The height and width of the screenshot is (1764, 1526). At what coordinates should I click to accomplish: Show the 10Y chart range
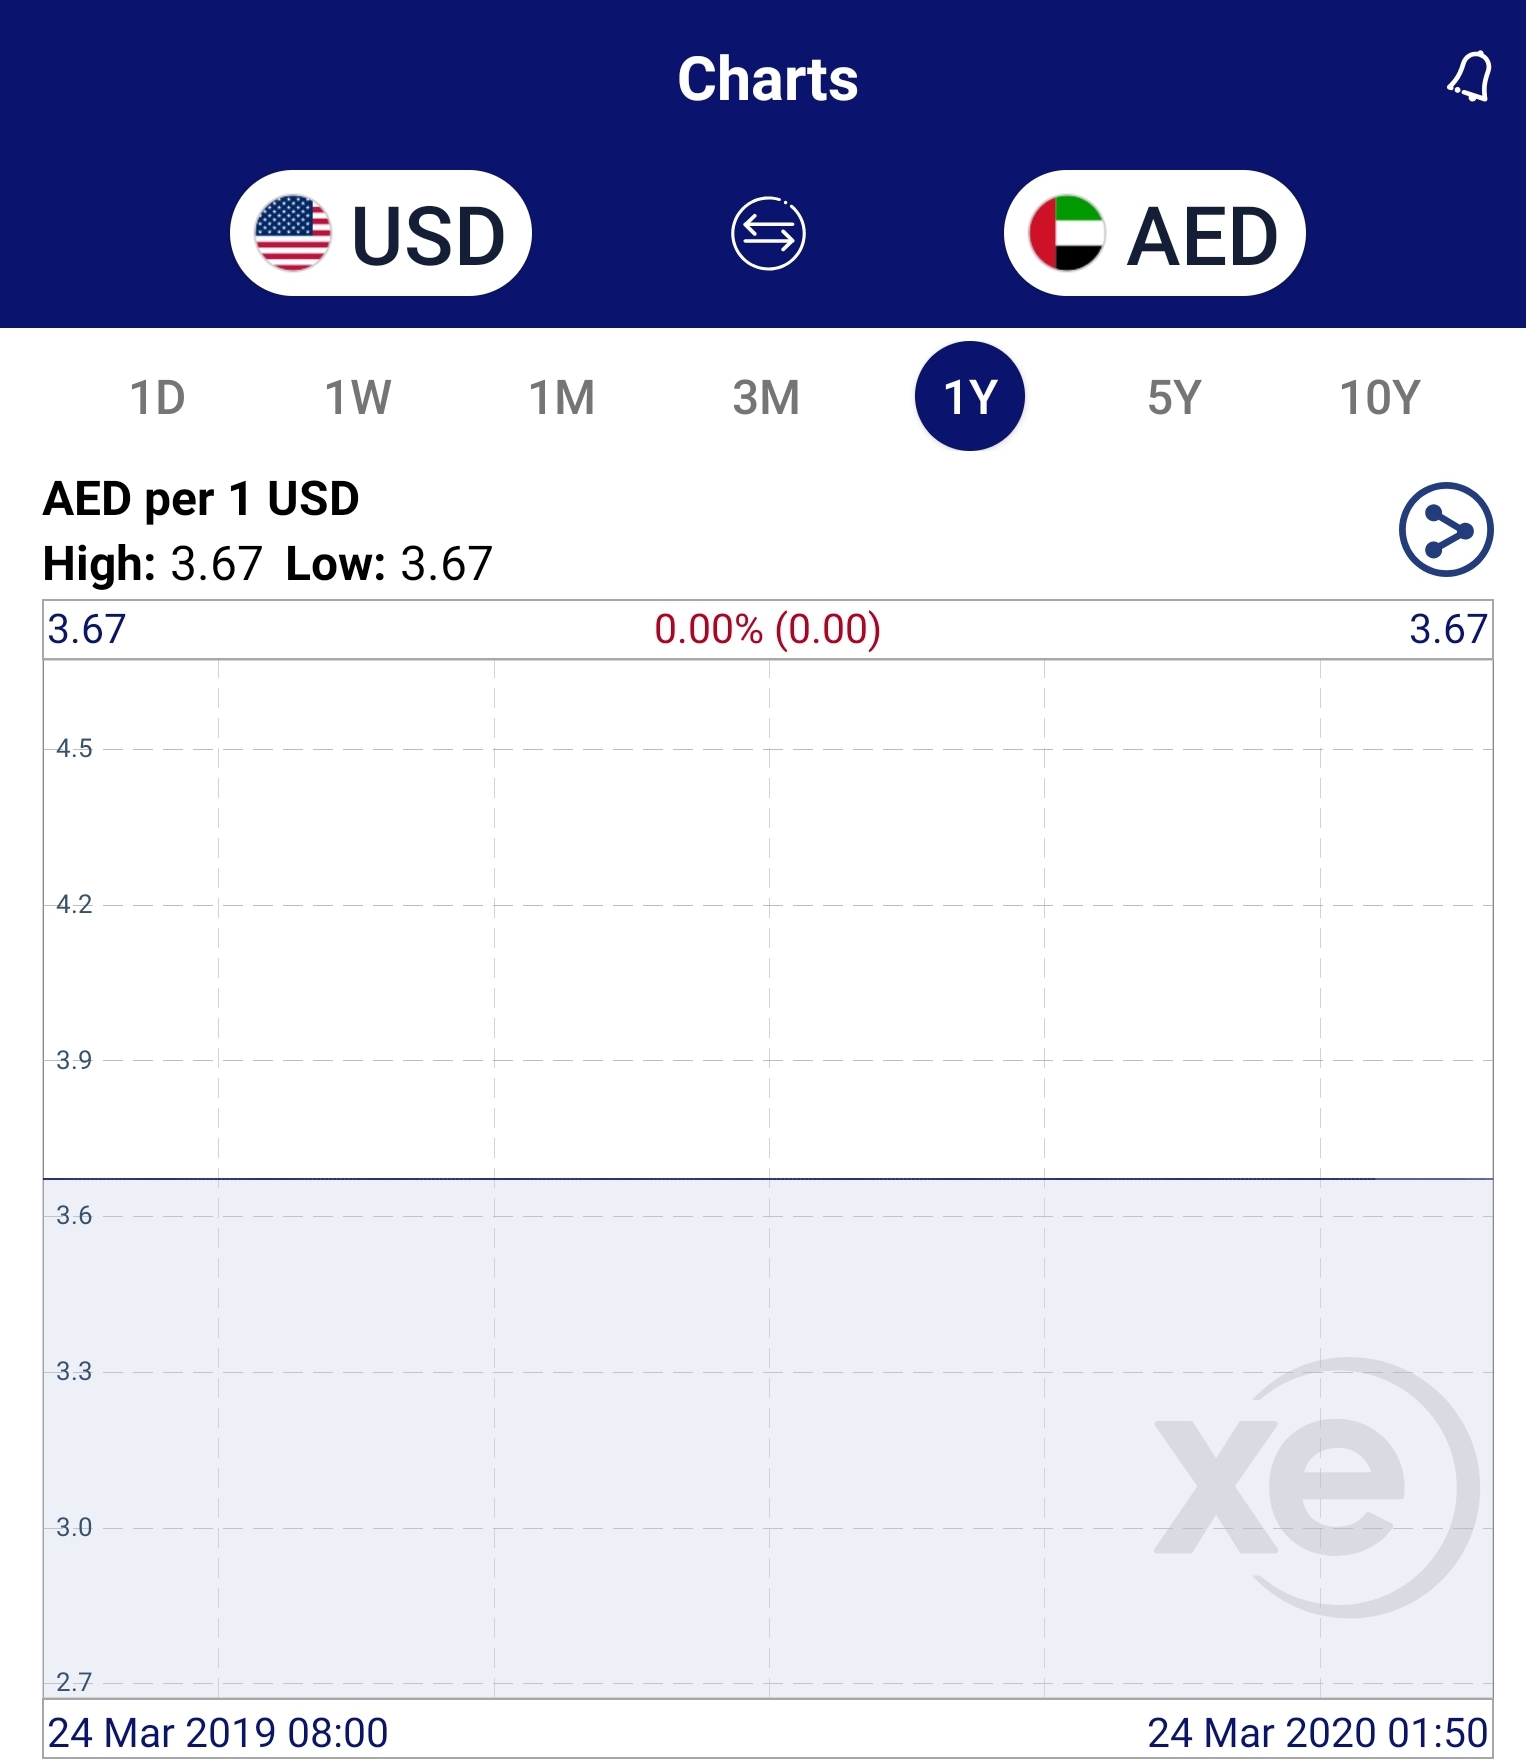tap(1380, 397)
